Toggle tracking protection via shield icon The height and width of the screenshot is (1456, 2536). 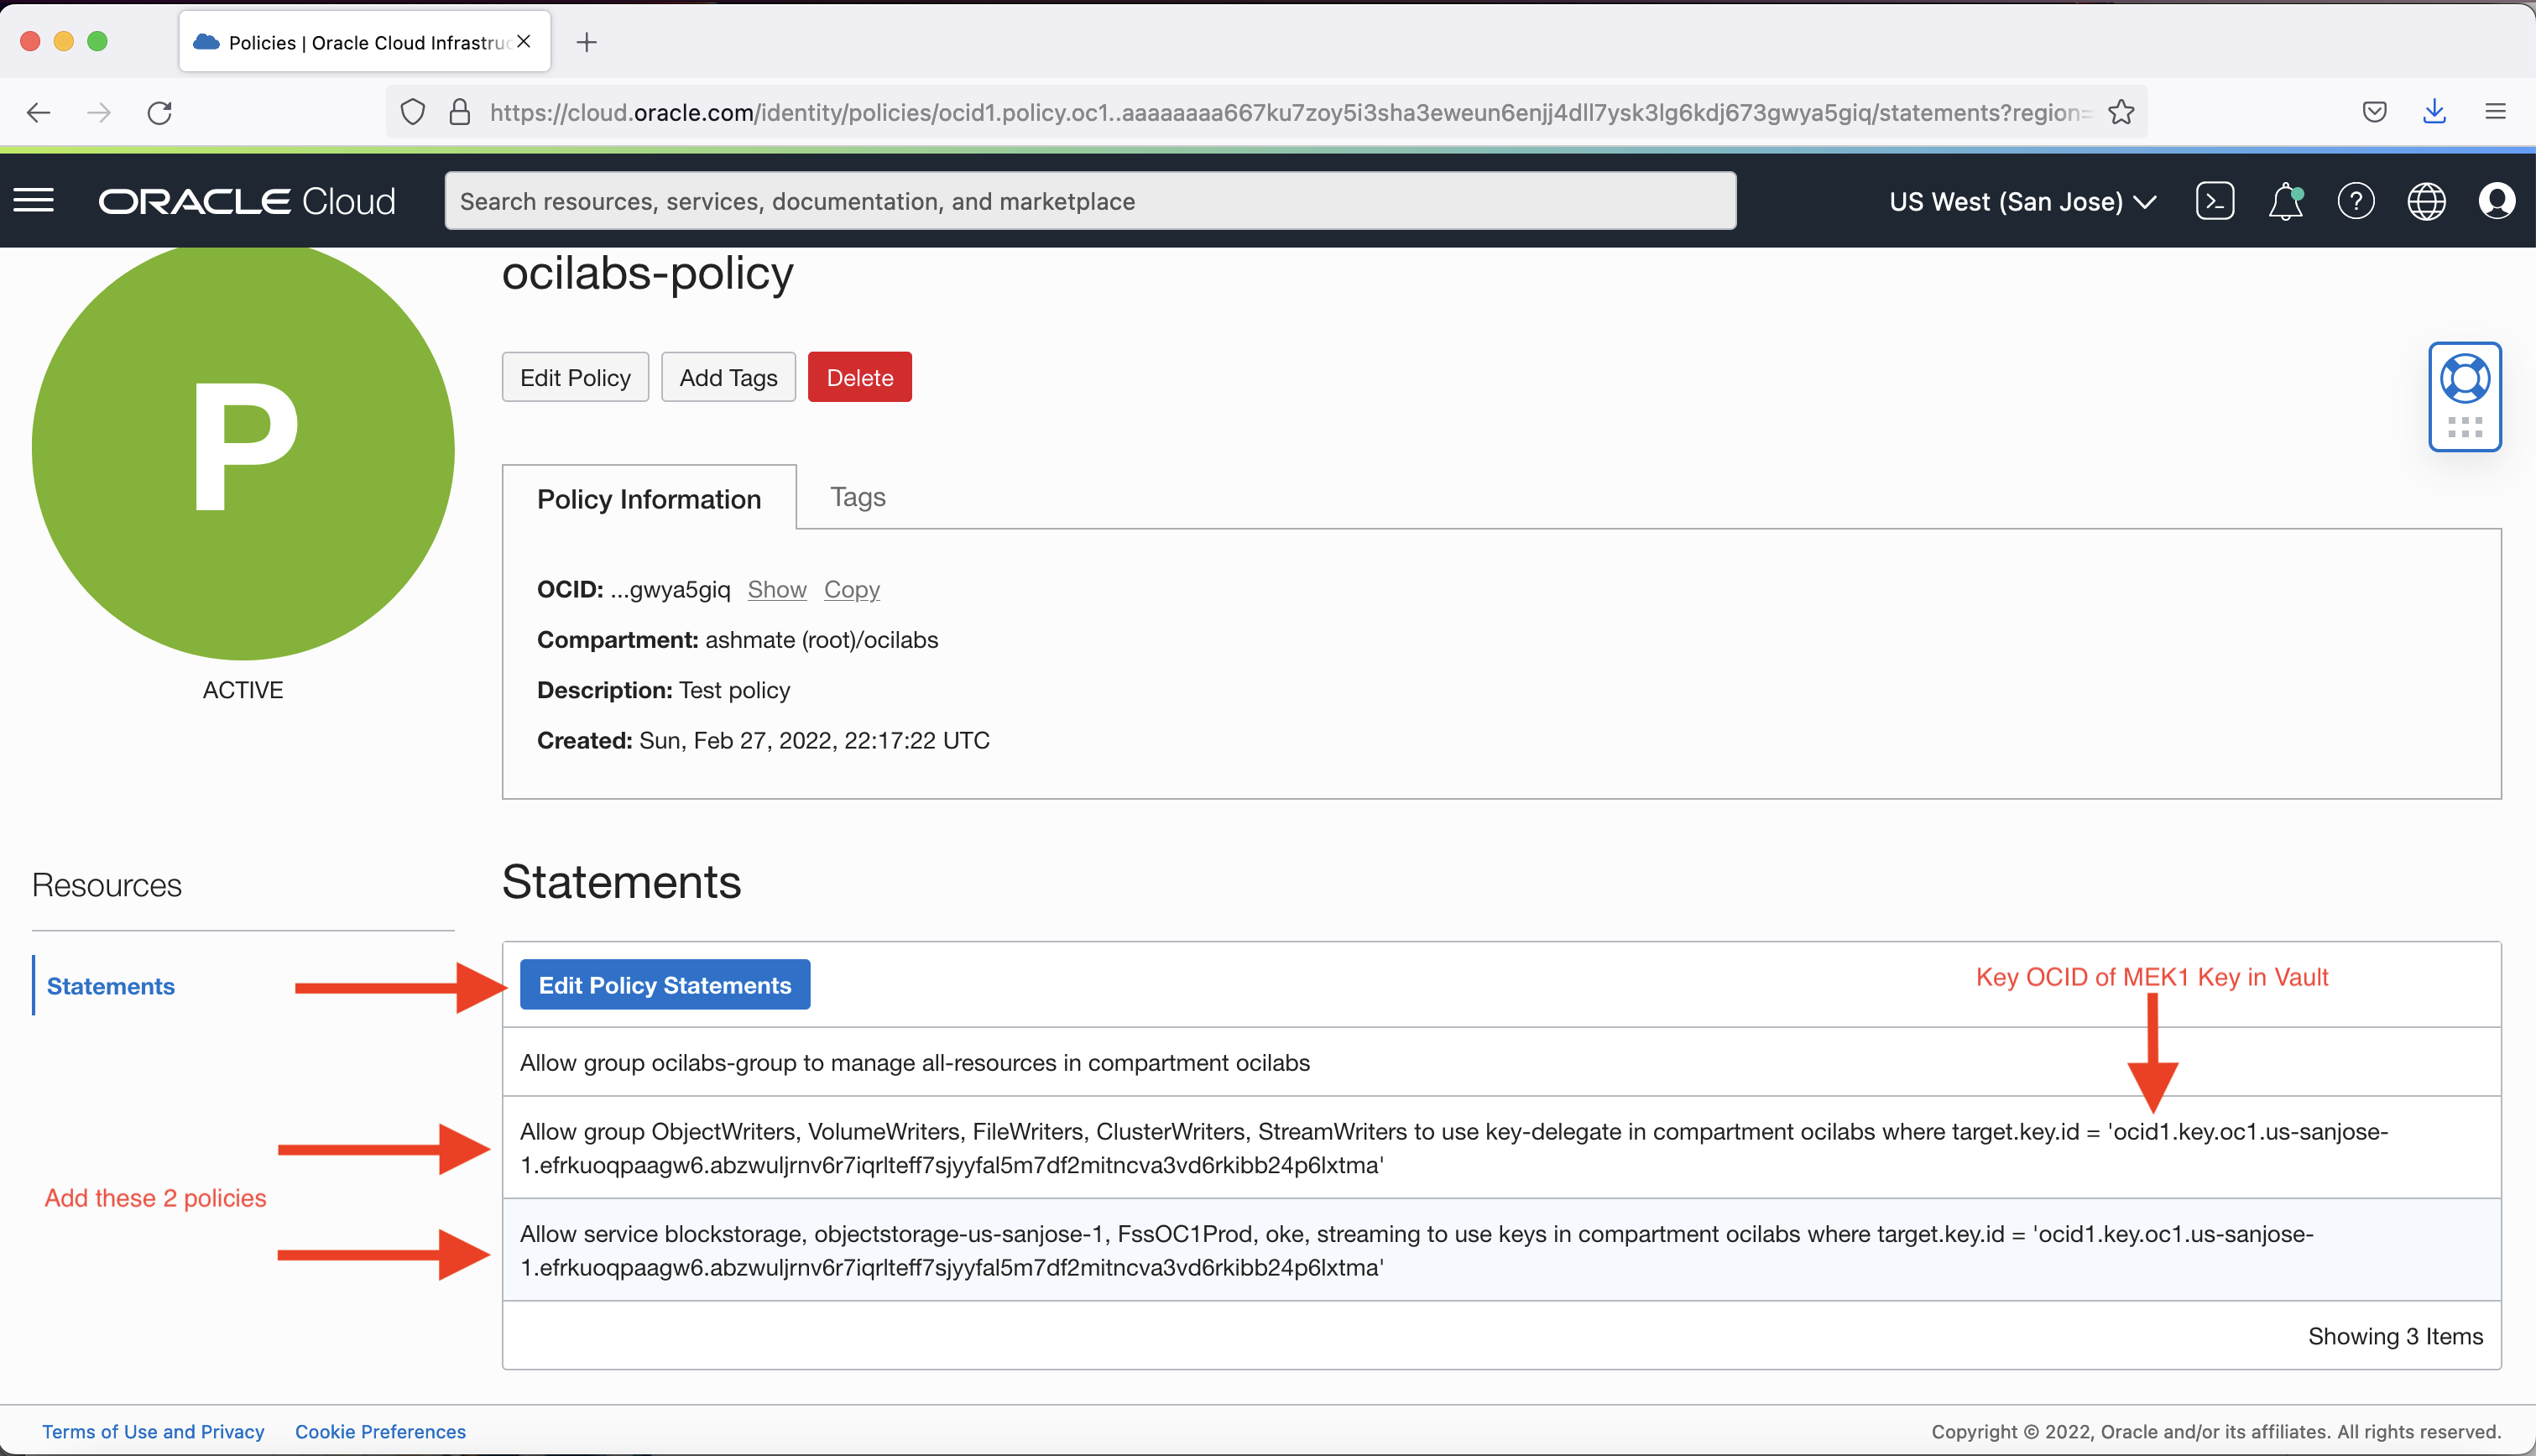coord(412,112)
